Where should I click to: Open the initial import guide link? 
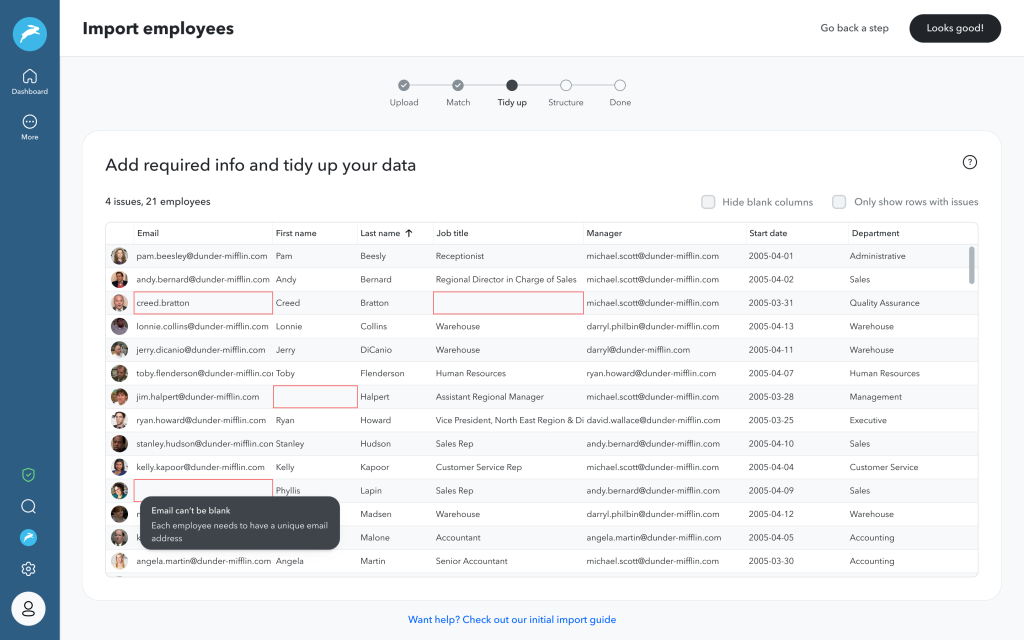coord(511,620)
